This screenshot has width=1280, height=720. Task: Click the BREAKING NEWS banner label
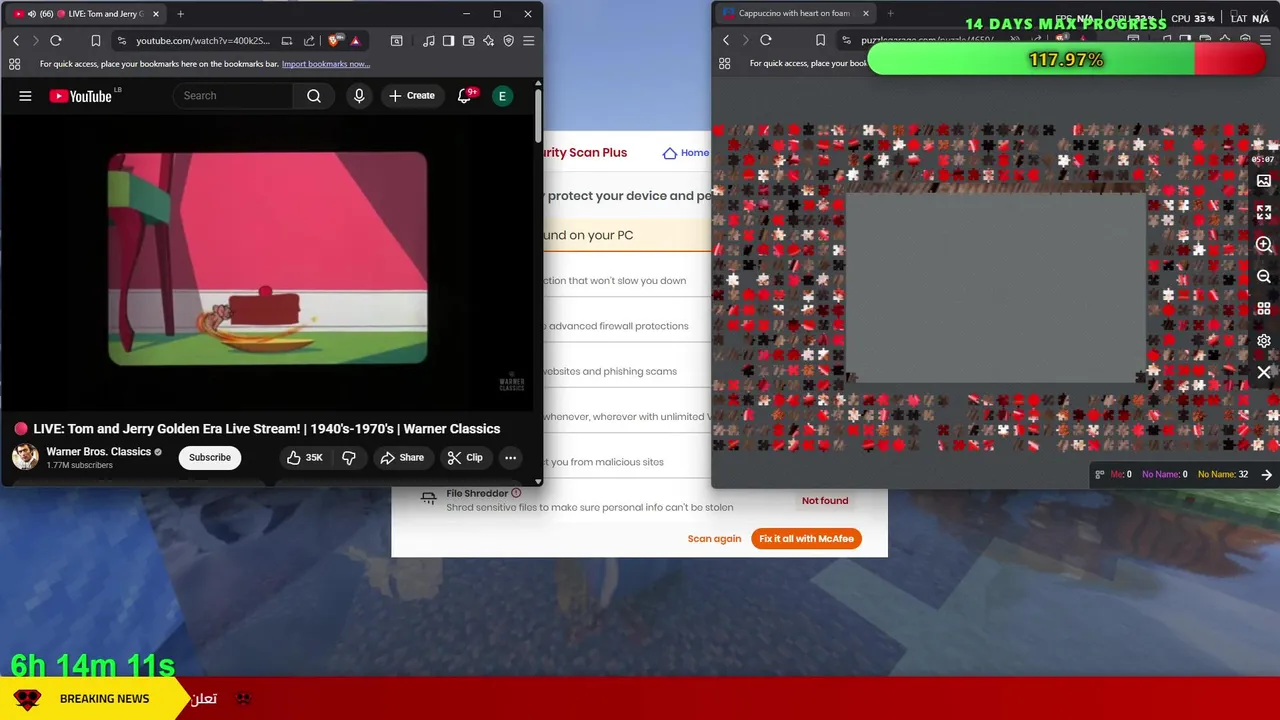coord(104,699)
